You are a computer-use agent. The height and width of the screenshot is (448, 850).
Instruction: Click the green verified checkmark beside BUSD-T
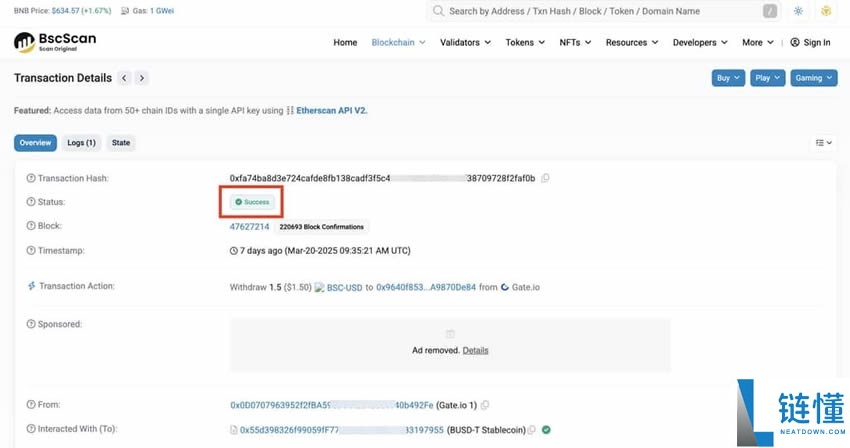point(546,430)
